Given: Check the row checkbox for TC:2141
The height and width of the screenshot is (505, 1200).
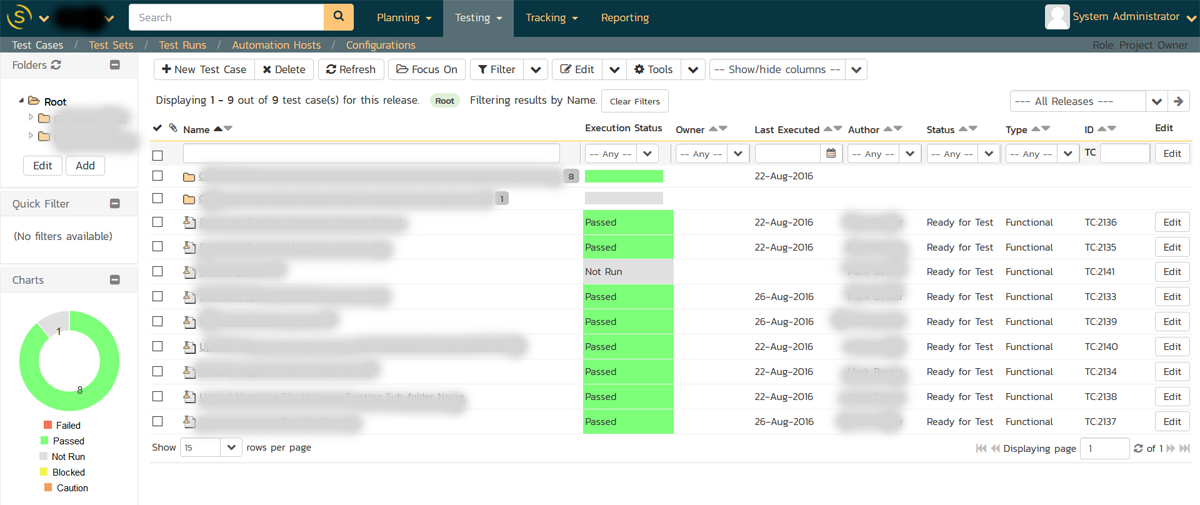Looking at the screenshot, I should point(157,271).
